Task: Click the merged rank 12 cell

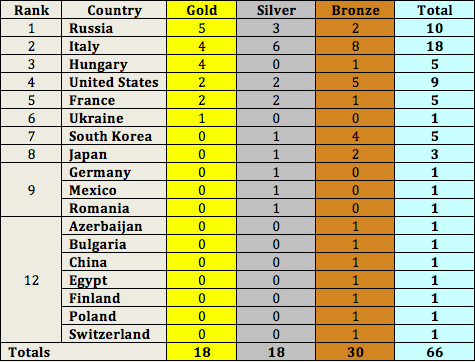Action: (31, 280)
